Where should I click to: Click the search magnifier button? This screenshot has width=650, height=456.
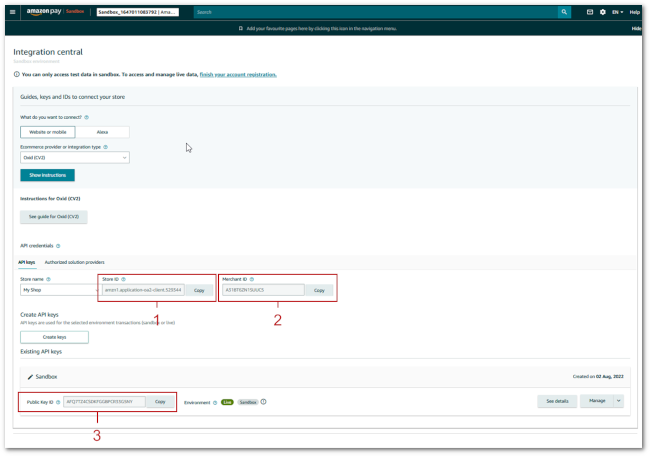click(x=565, y=12)
